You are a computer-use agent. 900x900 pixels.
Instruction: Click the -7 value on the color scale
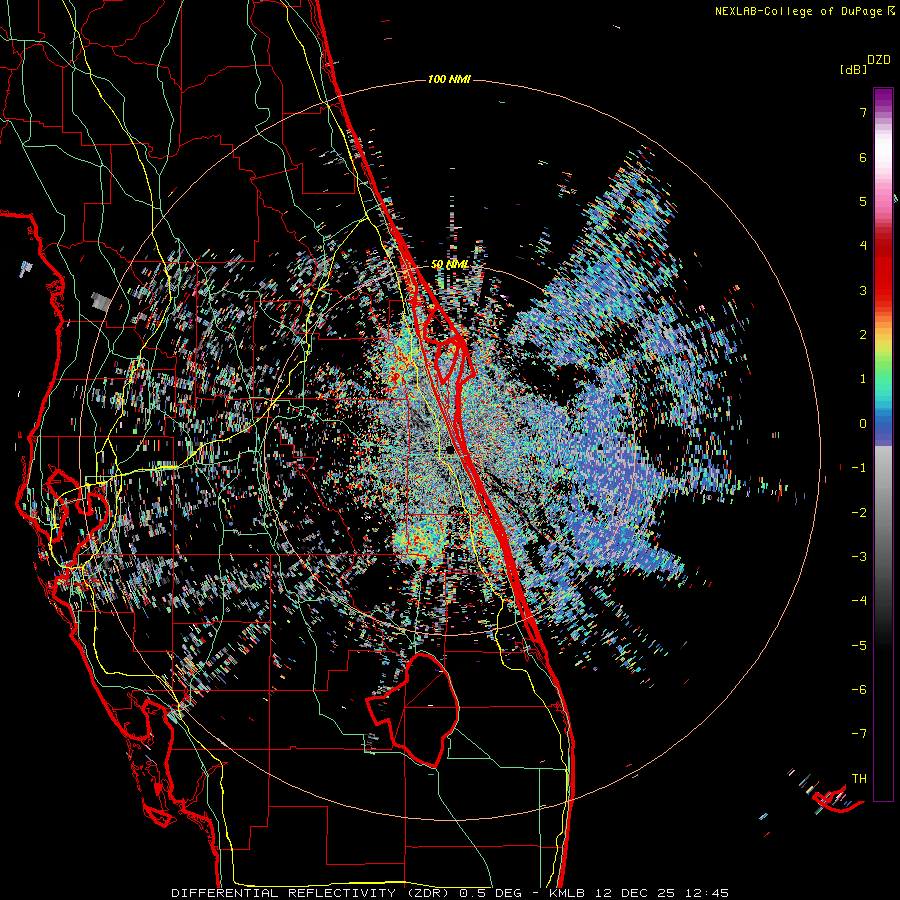click(x=859, y=734)
